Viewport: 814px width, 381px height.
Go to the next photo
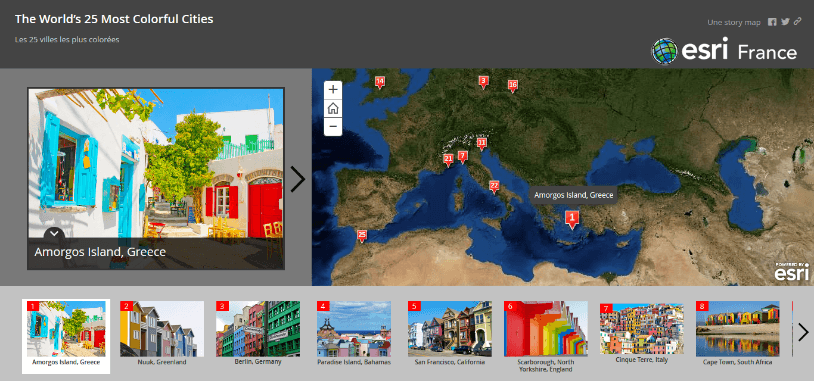point(297,179)
